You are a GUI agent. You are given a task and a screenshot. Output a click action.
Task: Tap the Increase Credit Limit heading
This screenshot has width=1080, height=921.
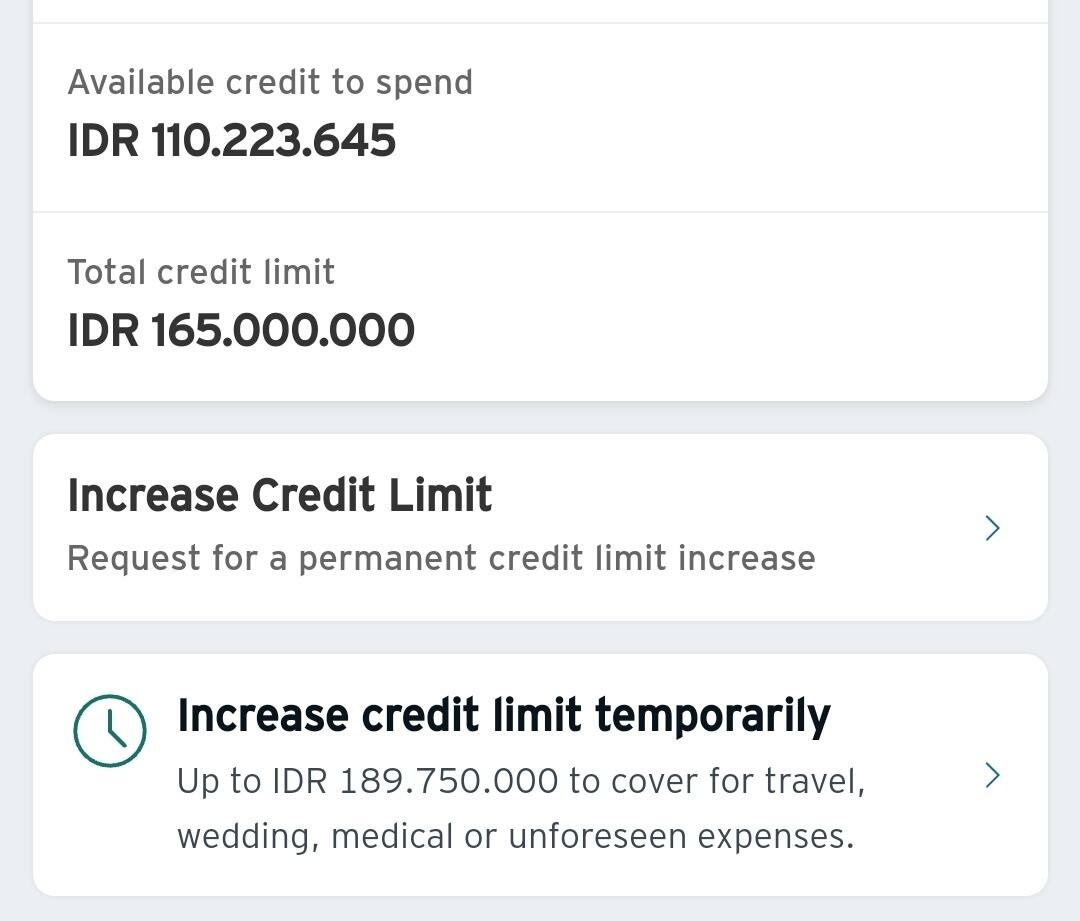(x=280, y=496)
